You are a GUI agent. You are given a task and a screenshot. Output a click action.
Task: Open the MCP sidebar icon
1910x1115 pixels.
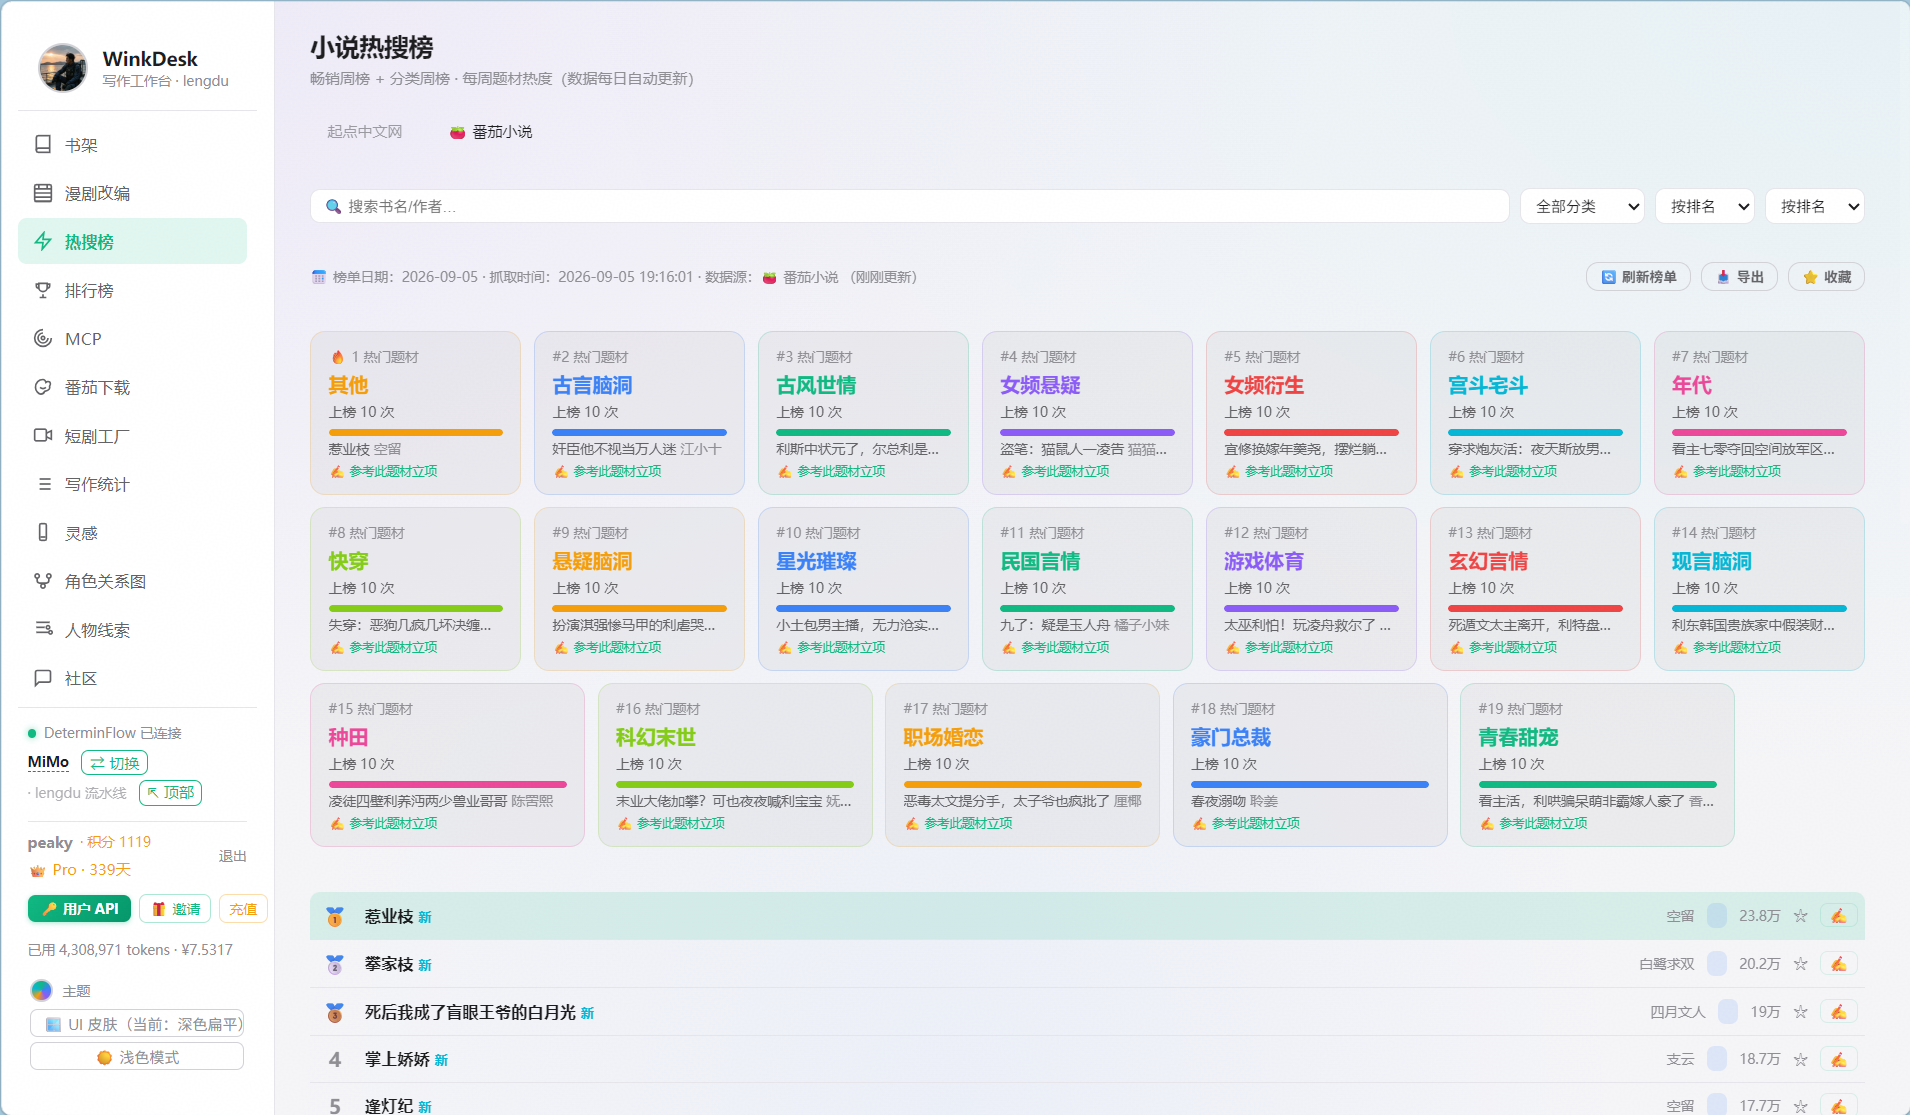[x=43, y=339]
